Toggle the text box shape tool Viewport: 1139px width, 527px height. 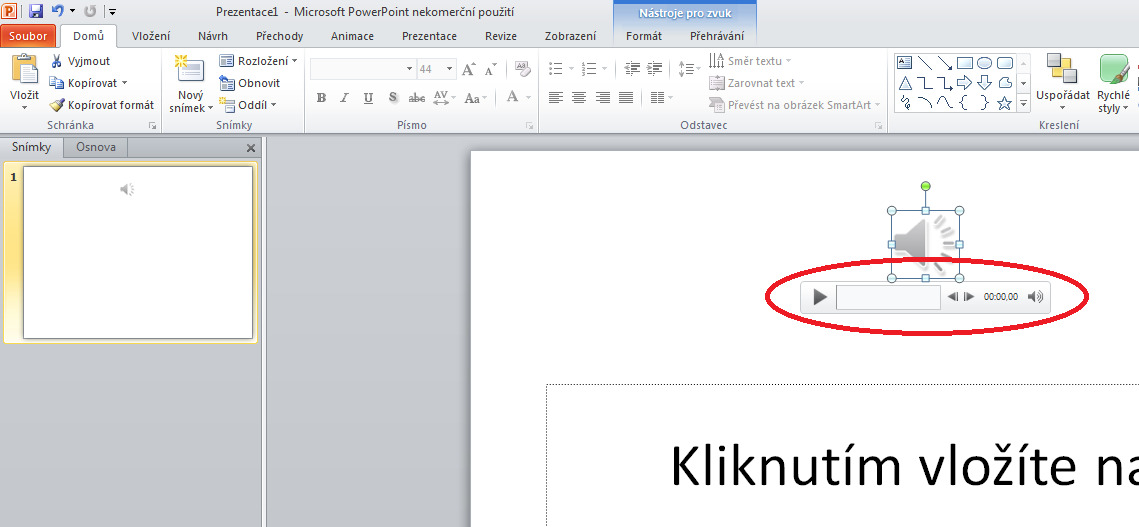(905, 63)
